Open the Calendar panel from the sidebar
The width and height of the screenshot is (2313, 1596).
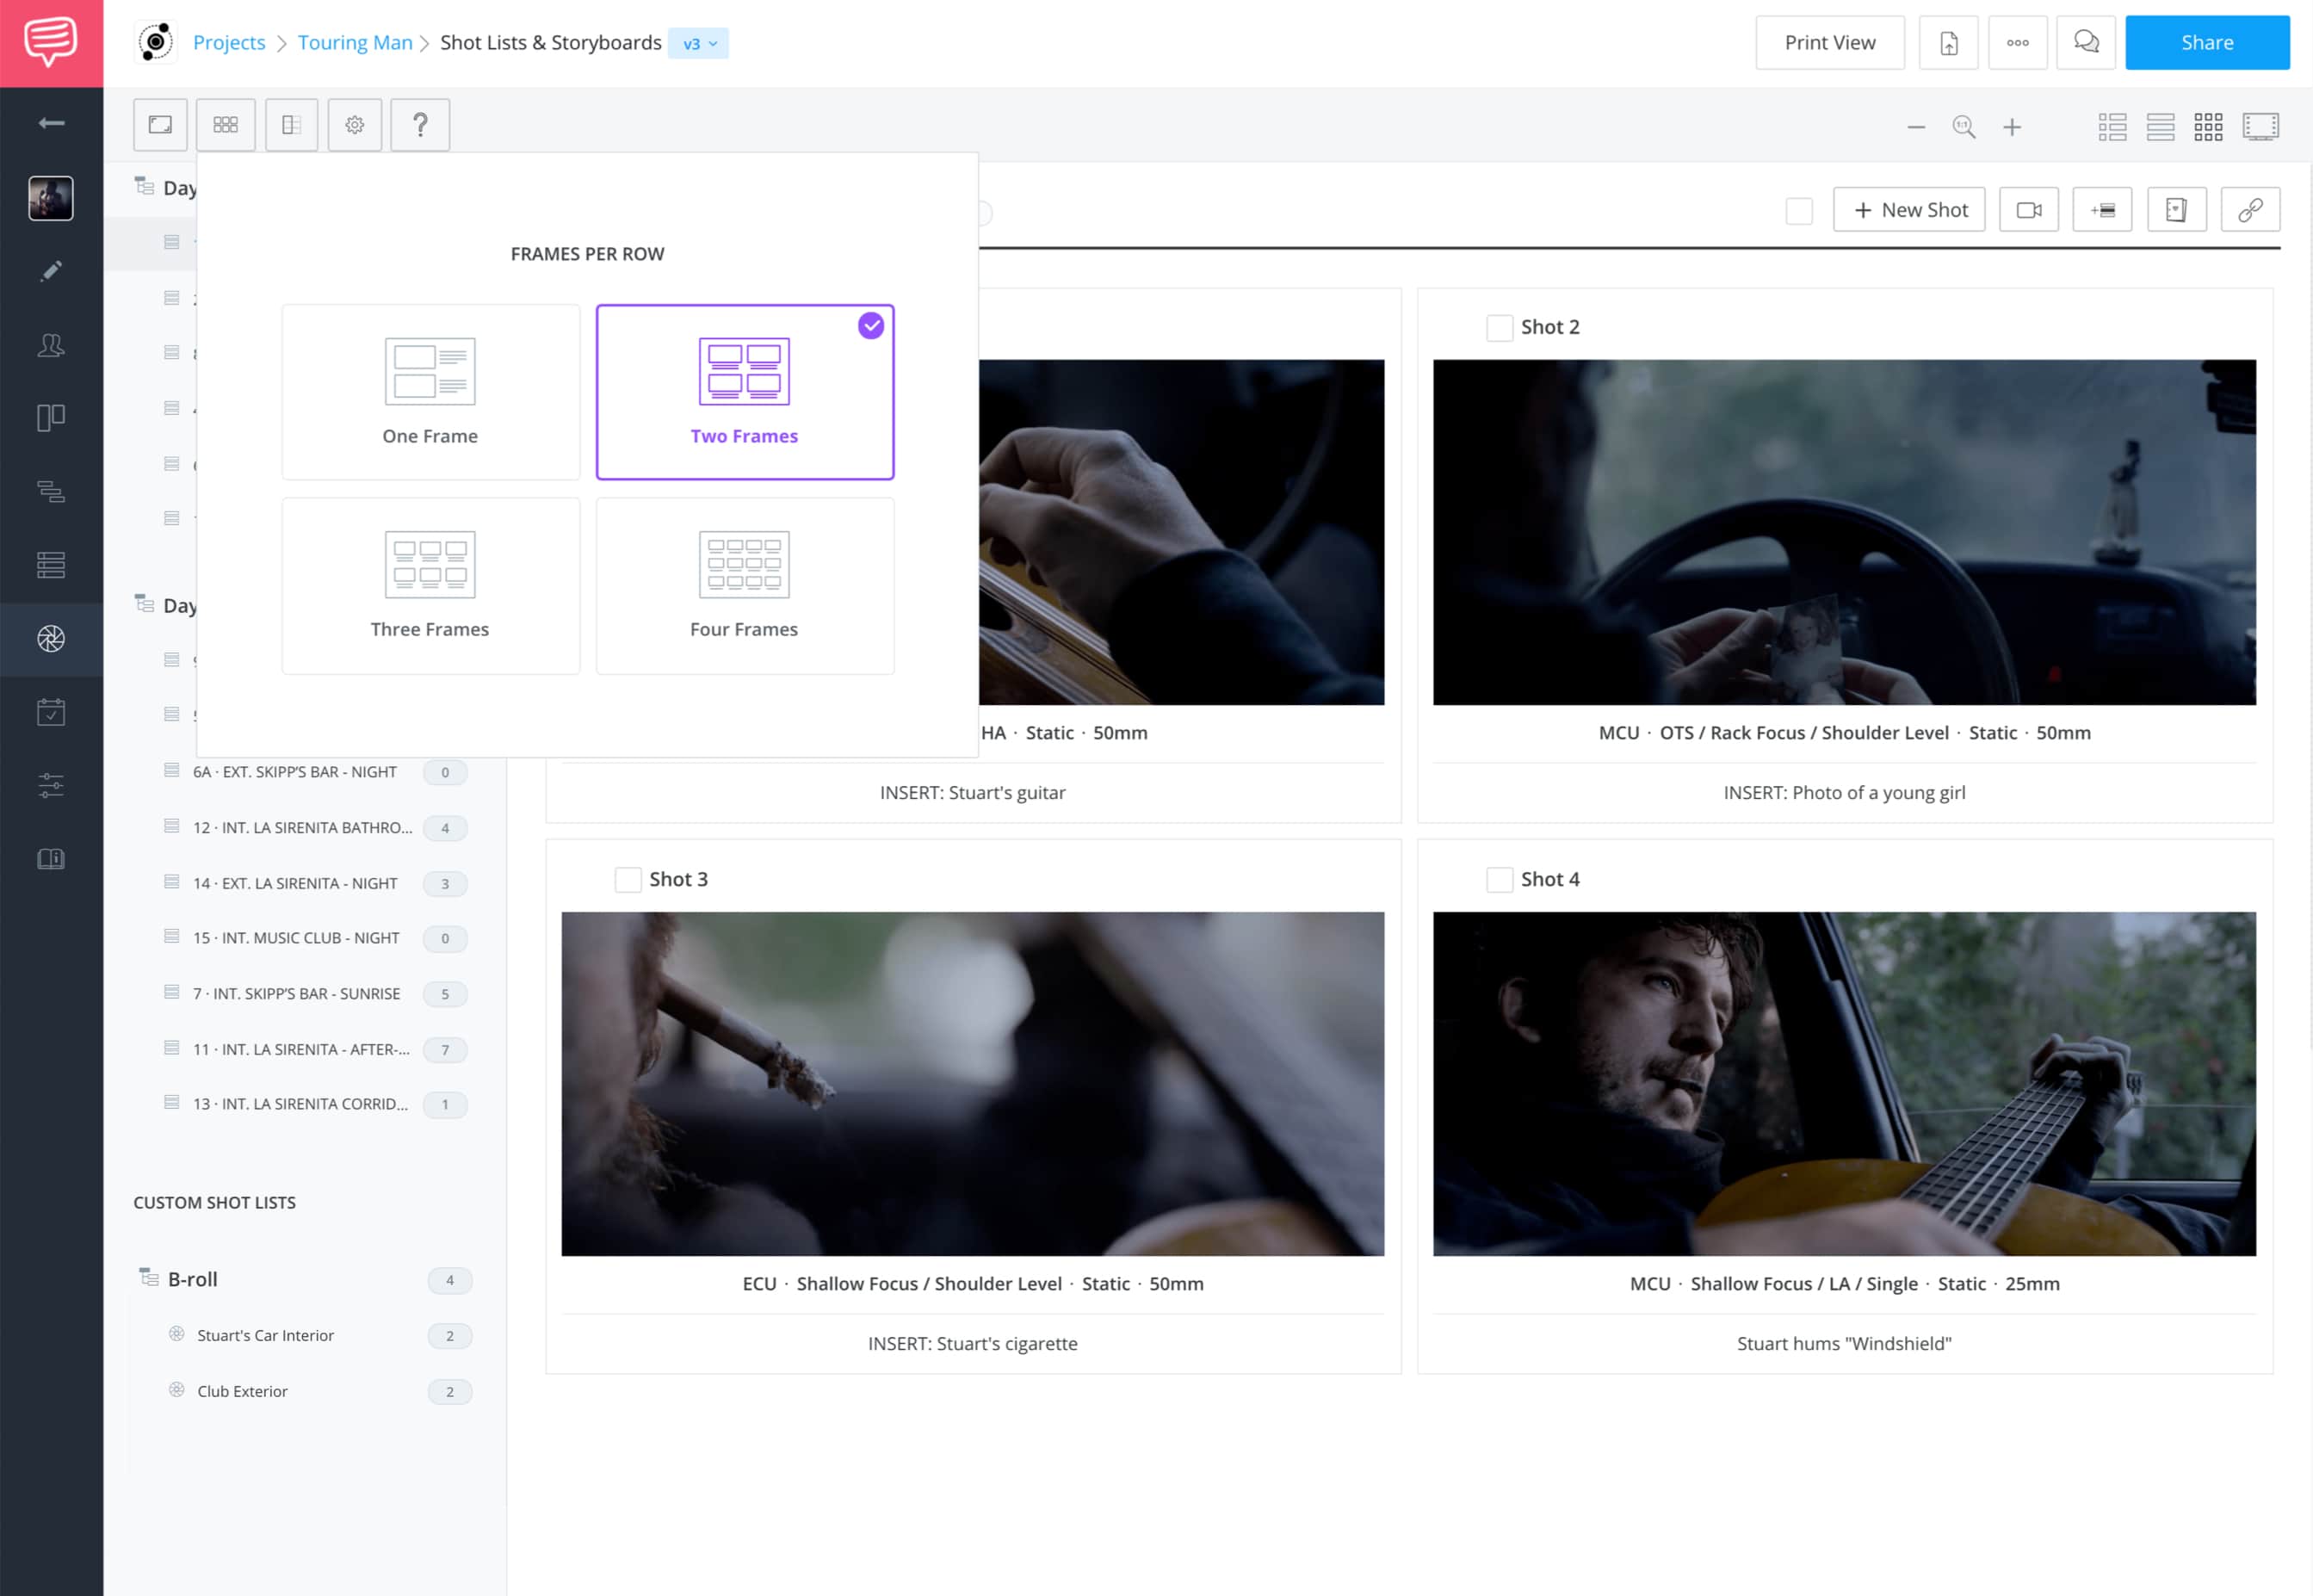(50, 712)
